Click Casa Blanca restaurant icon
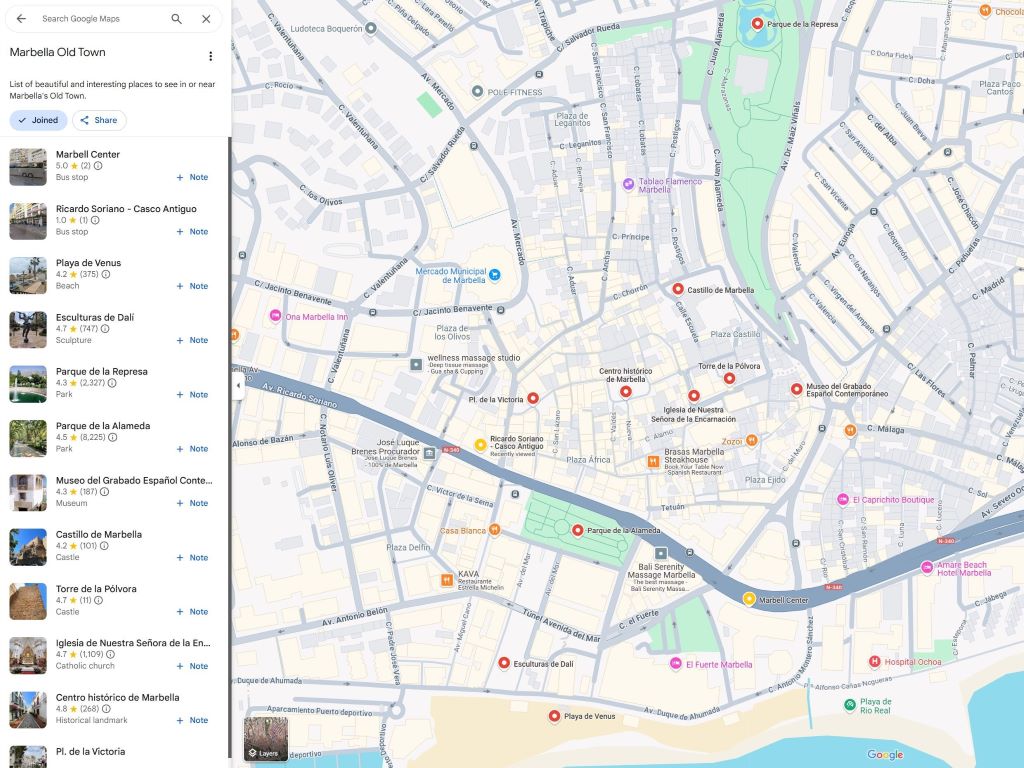 [x=495, y=530]
